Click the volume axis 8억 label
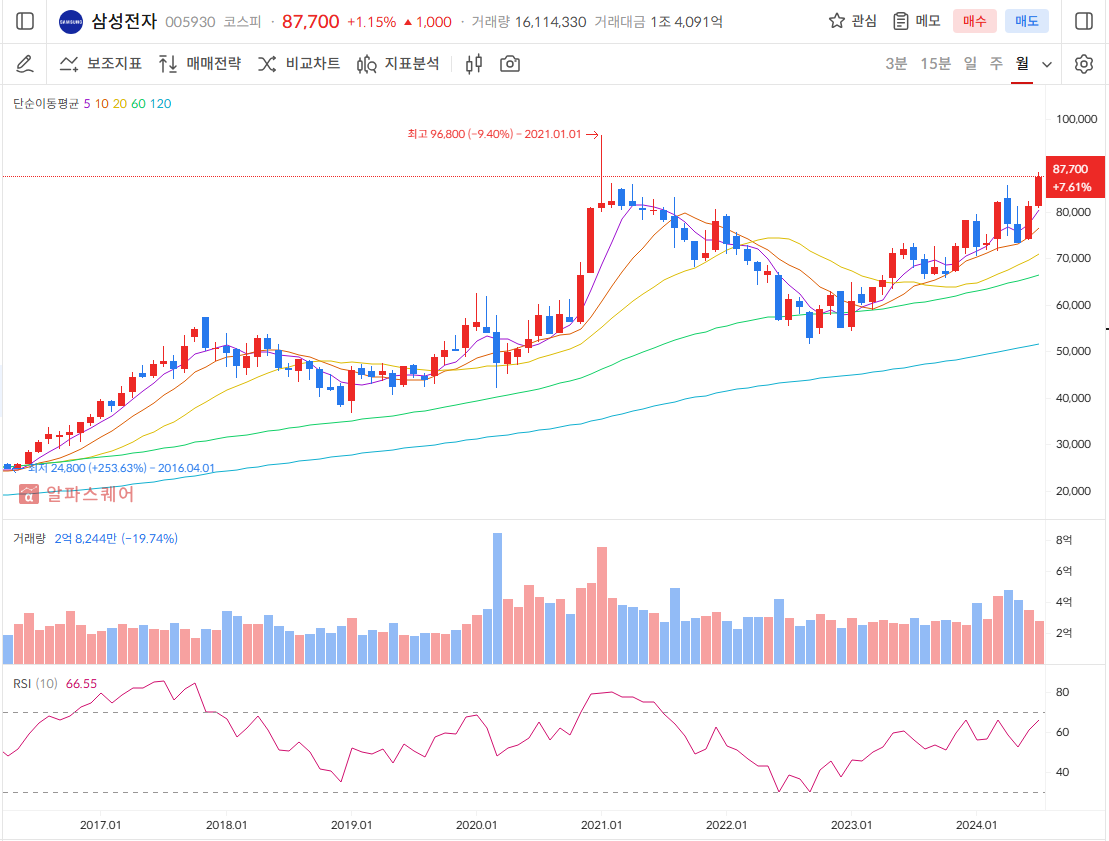Viewport: 1109px width, 841px height. tap(1064, 540)
